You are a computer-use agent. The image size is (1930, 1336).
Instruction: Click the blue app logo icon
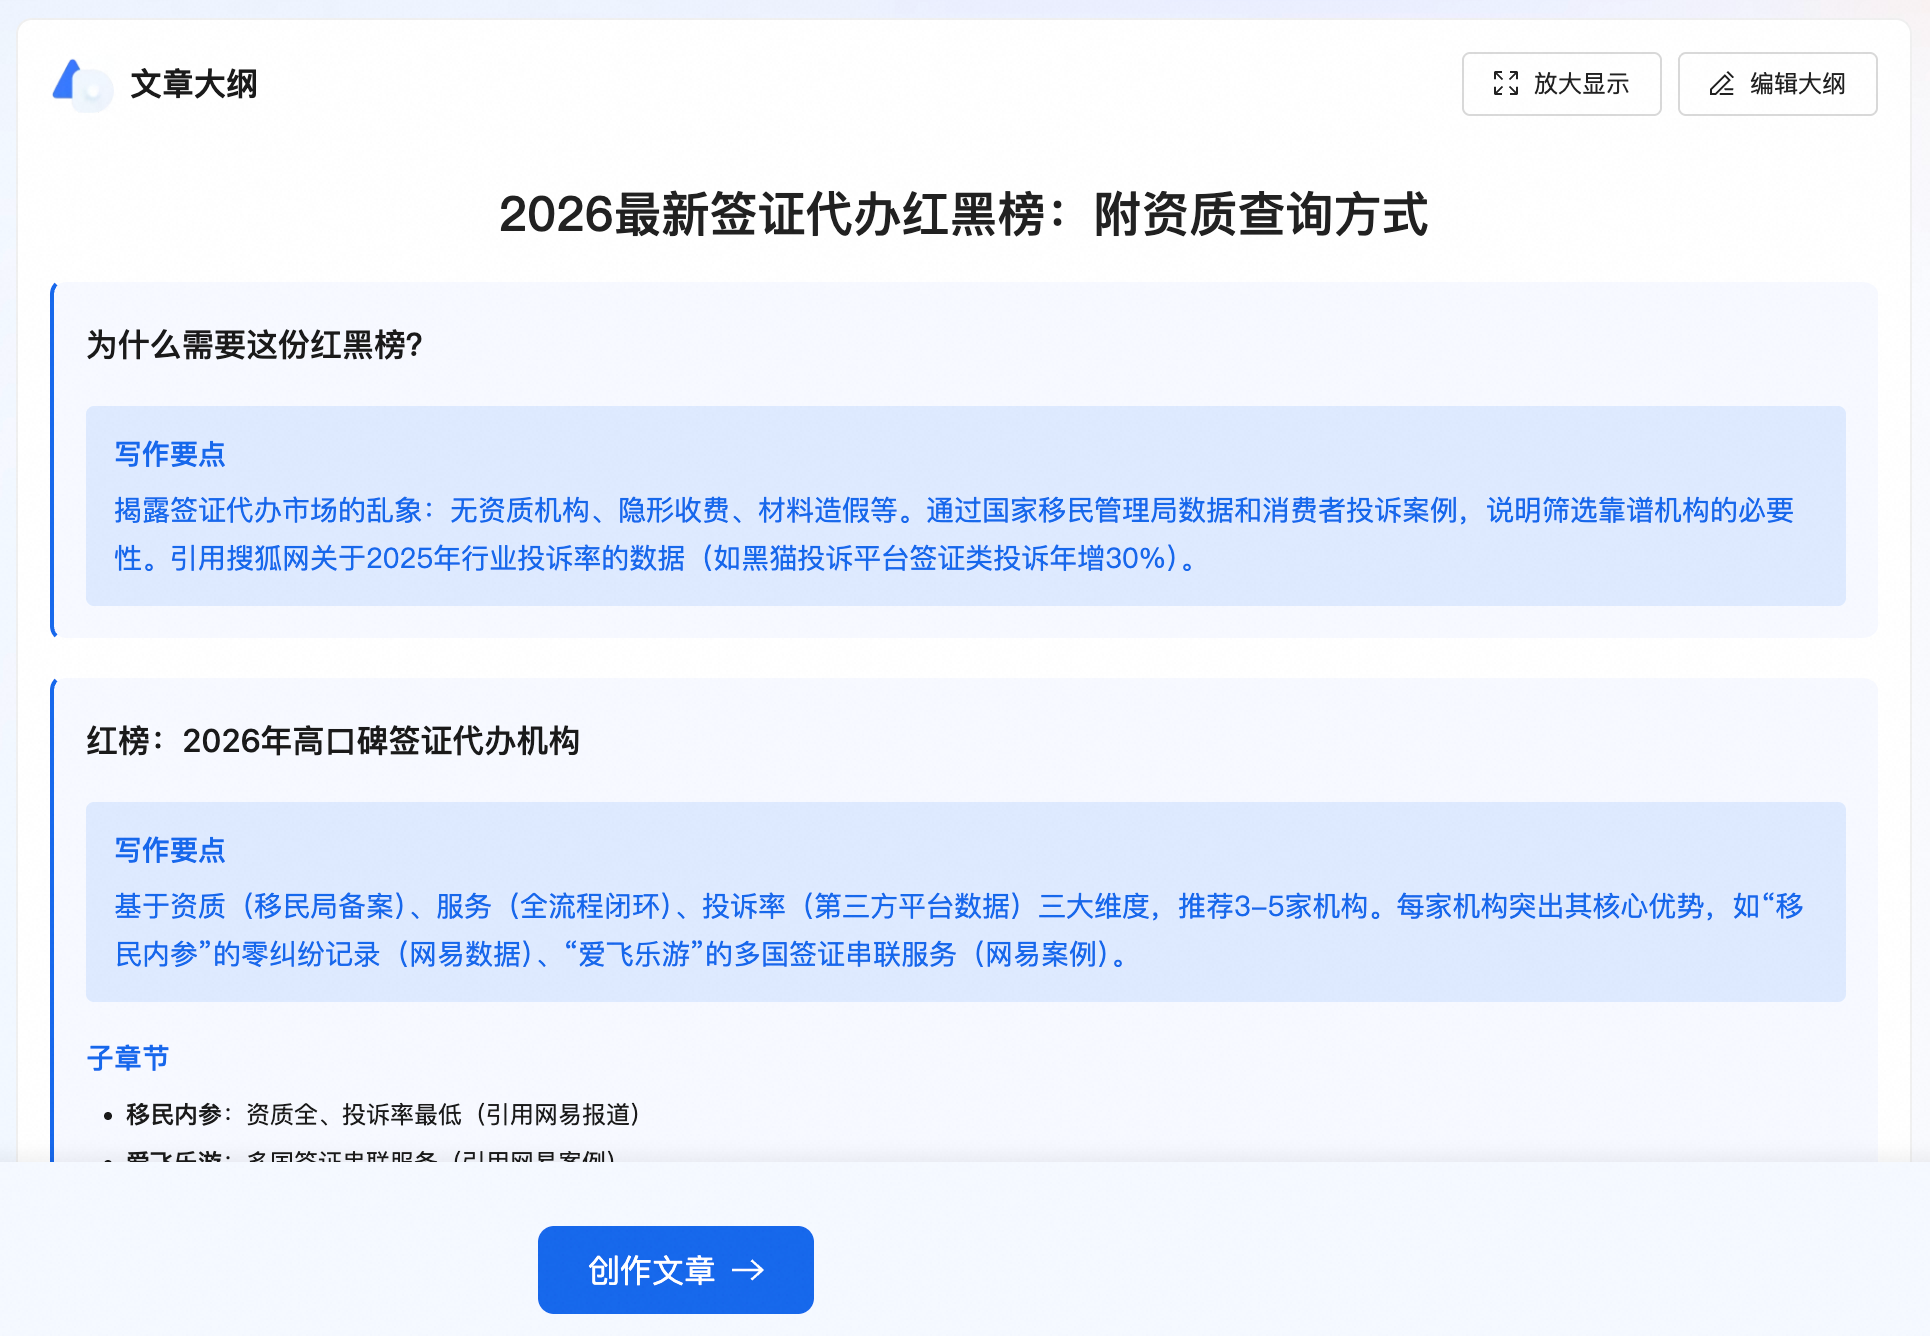(81, 84)
